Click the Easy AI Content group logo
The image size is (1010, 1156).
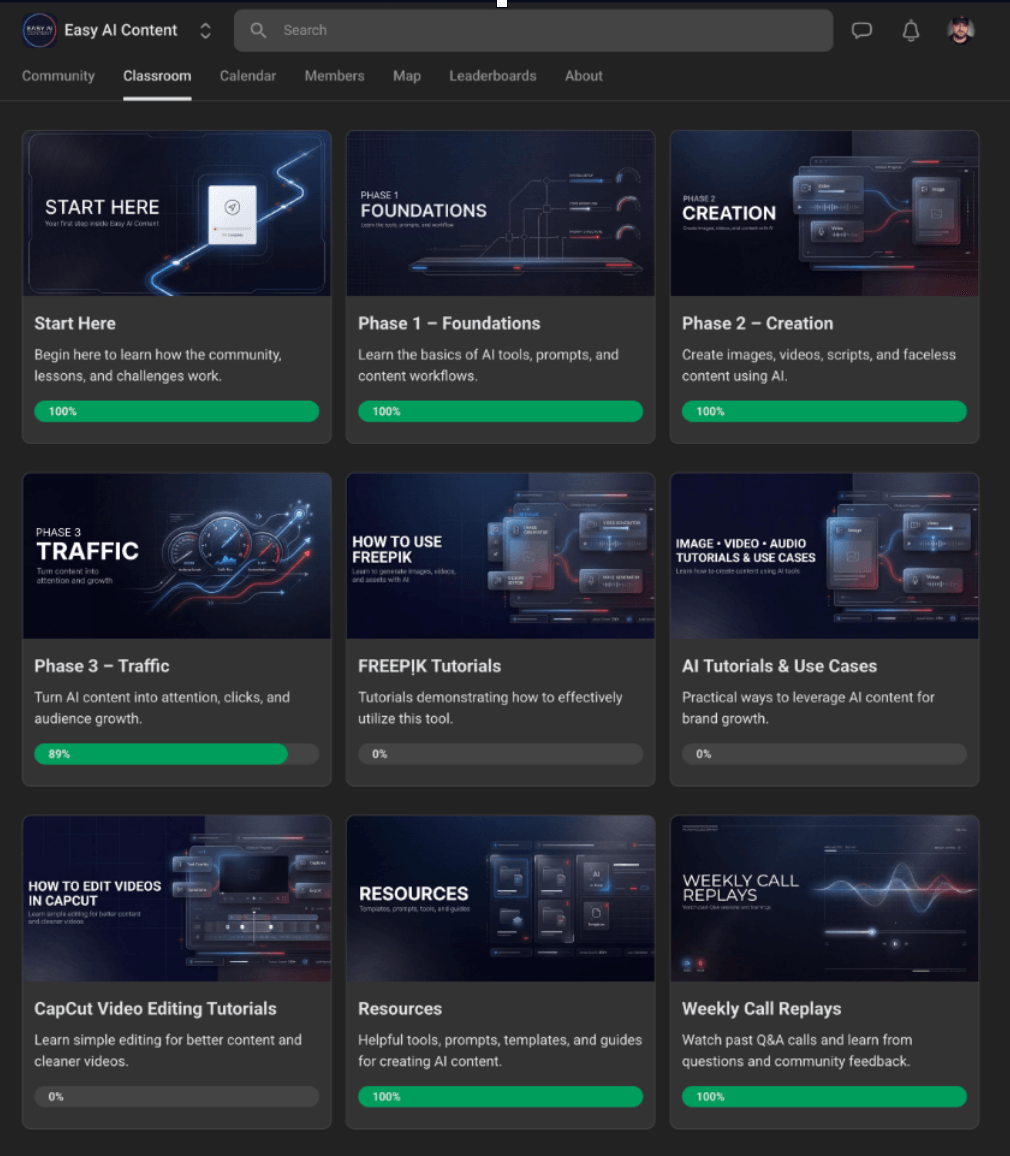click(x=38, y=30)
